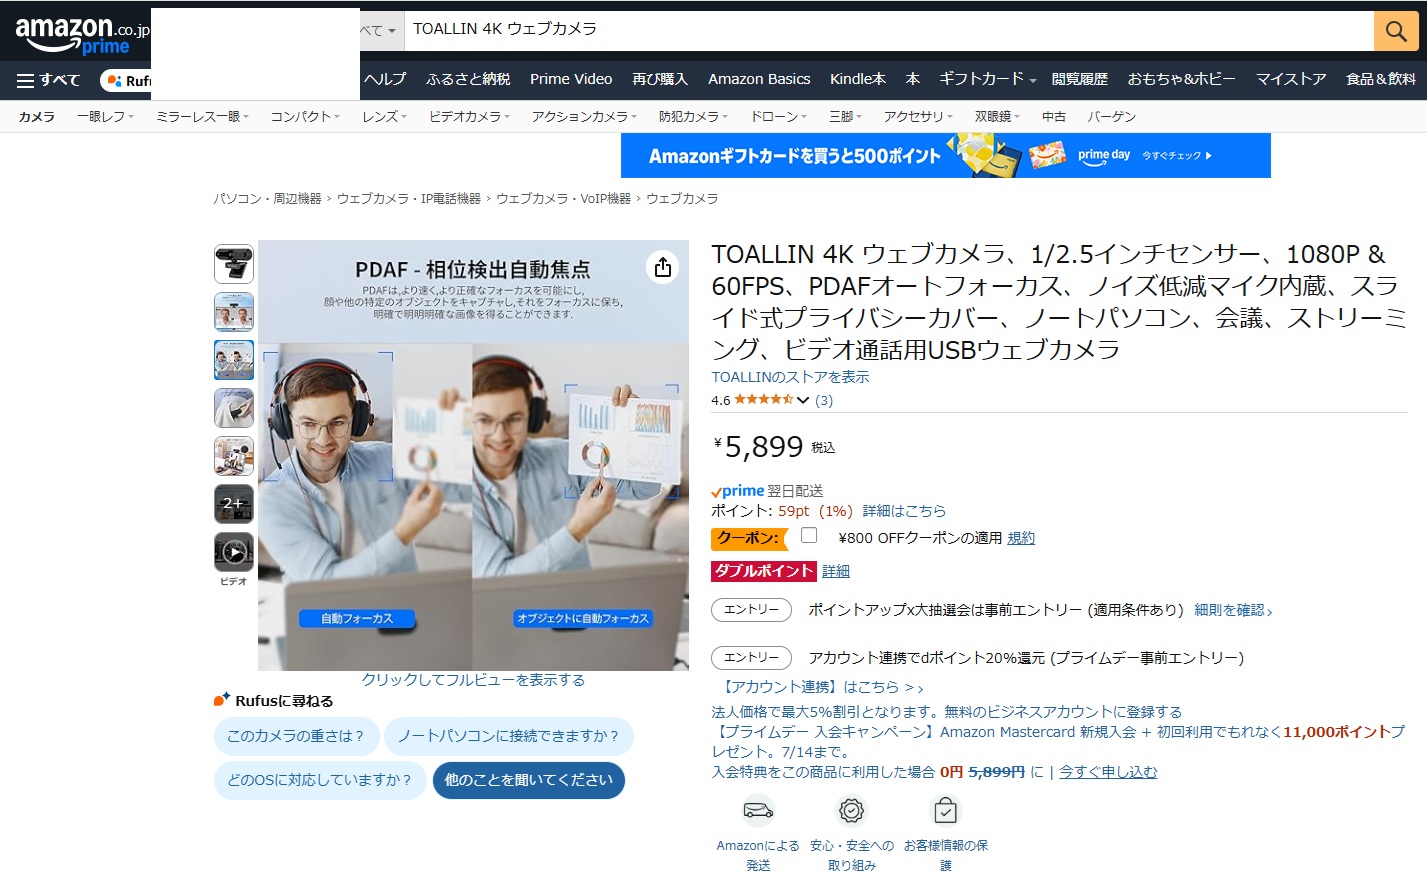Open the (3) reviews count link

[824, 400]
